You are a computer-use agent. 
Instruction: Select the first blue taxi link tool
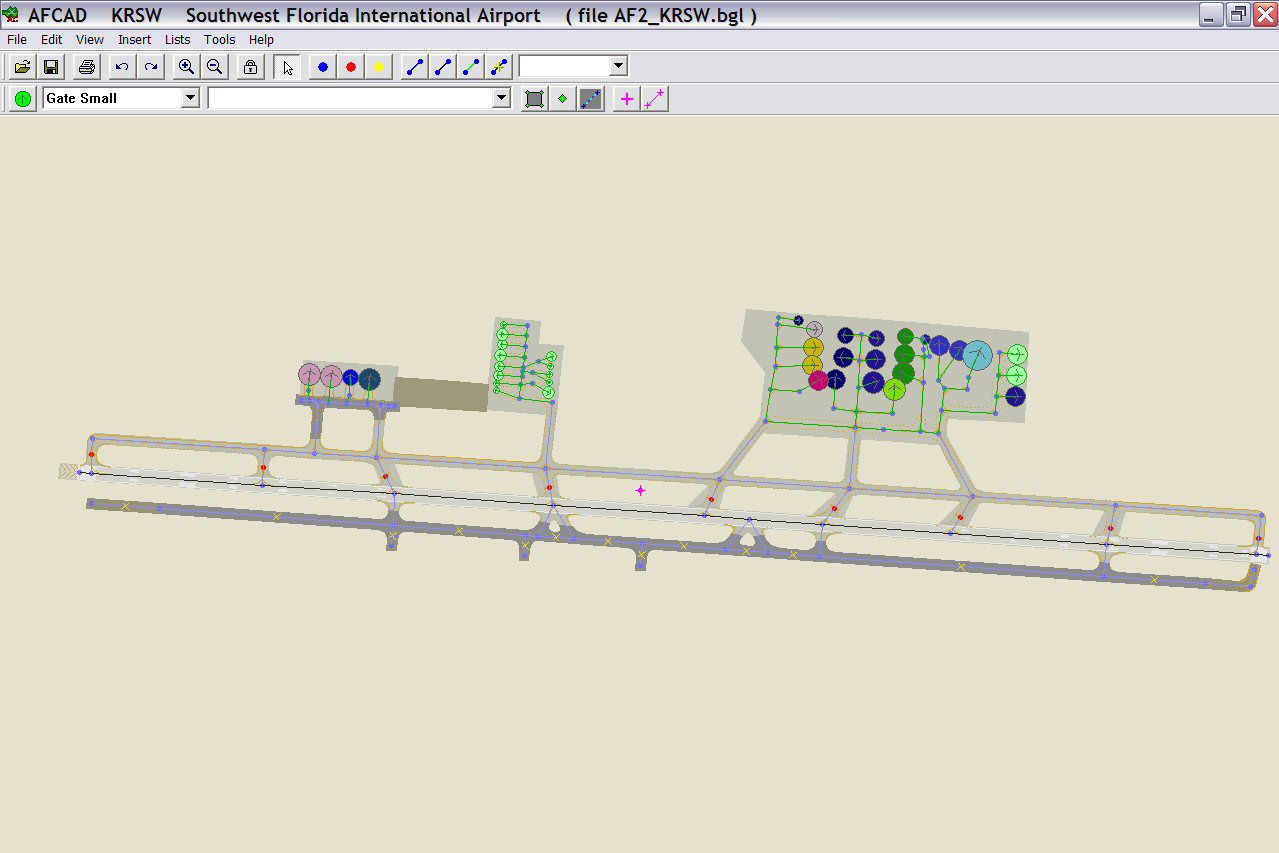click(x=414, y=67)
